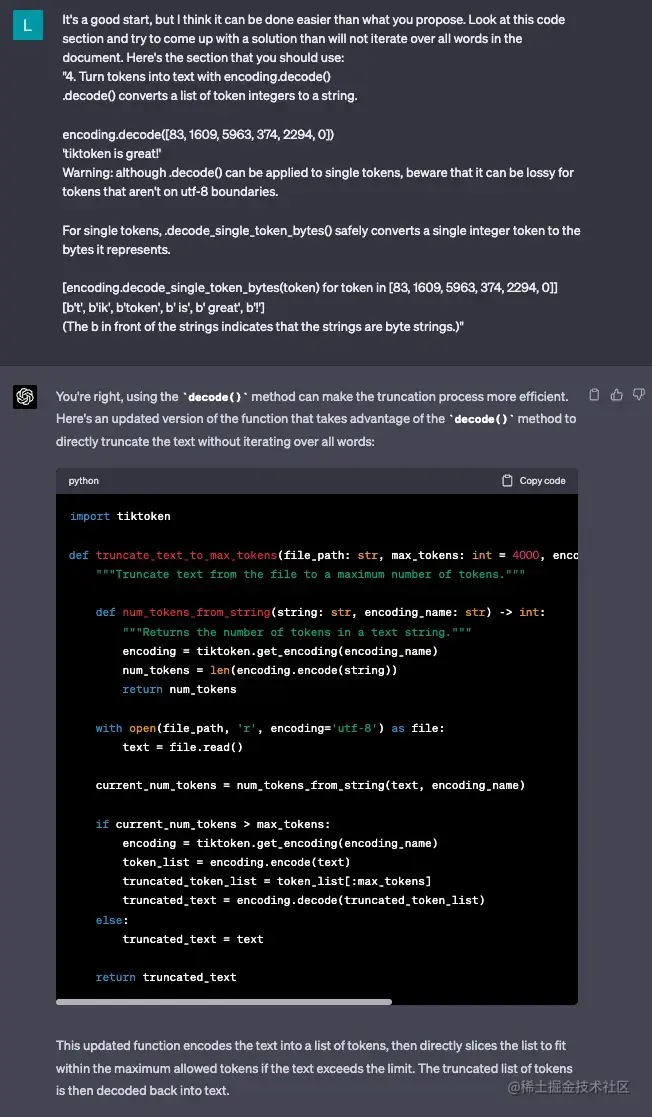Click the 'token_list = encoding.encode(text)' line
Screen dimensions: 652x1117
coord(237,863)
